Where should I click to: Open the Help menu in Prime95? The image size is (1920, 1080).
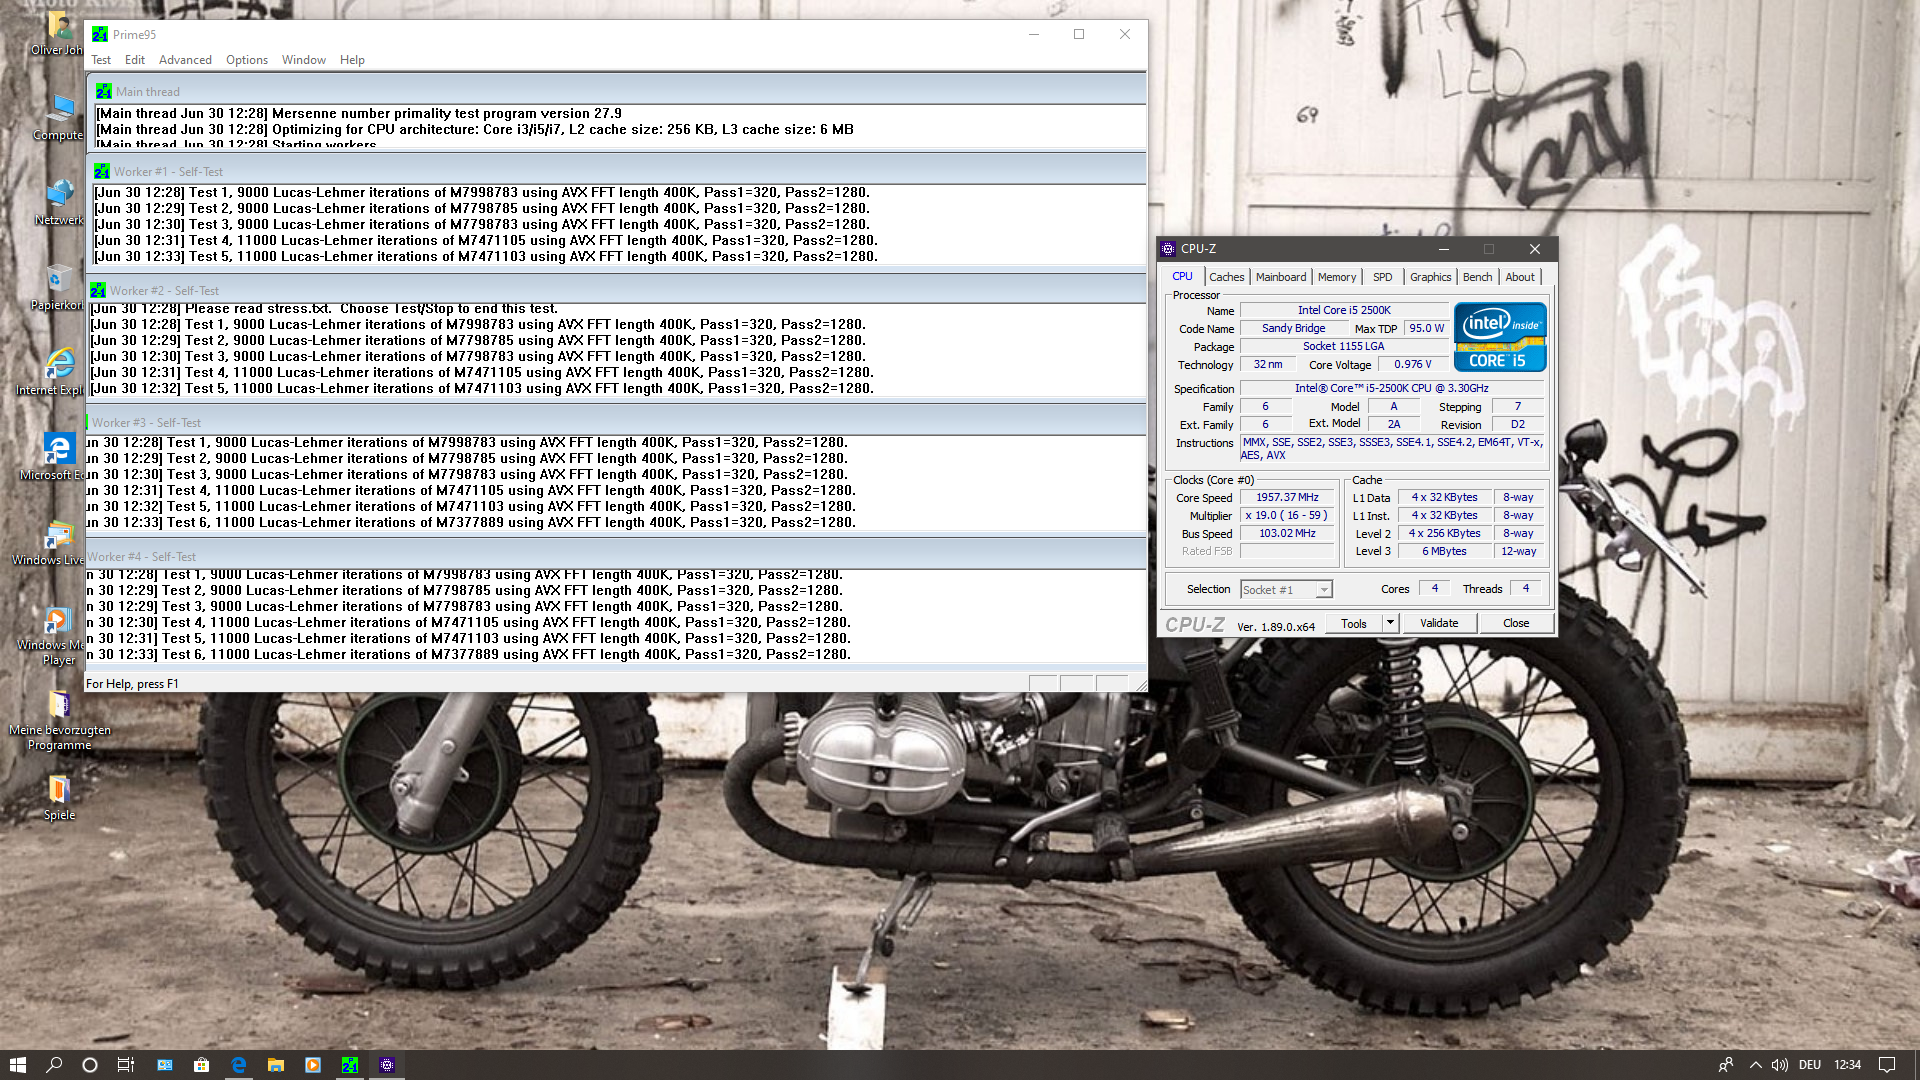pos(352,60)
